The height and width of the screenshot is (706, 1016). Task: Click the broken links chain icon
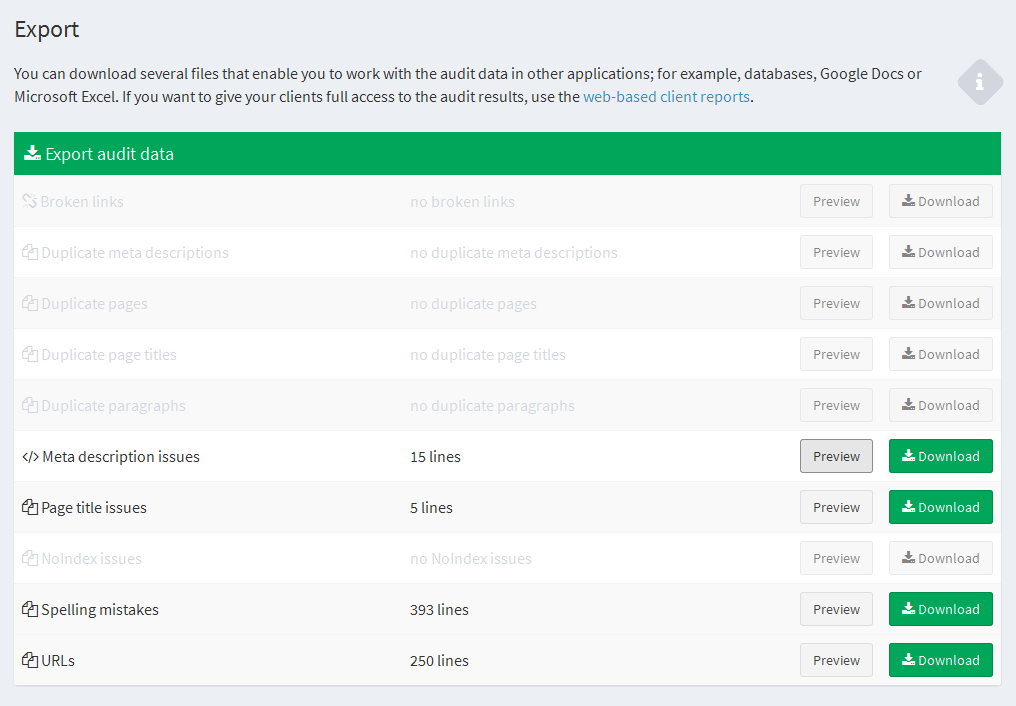tap(28, 201)
